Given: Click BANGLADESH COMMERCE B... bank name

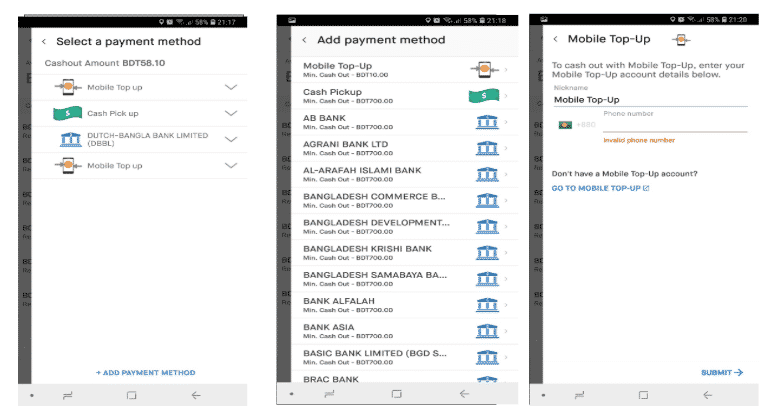Looking at the screenshot, I should click(x=374, y=196).
